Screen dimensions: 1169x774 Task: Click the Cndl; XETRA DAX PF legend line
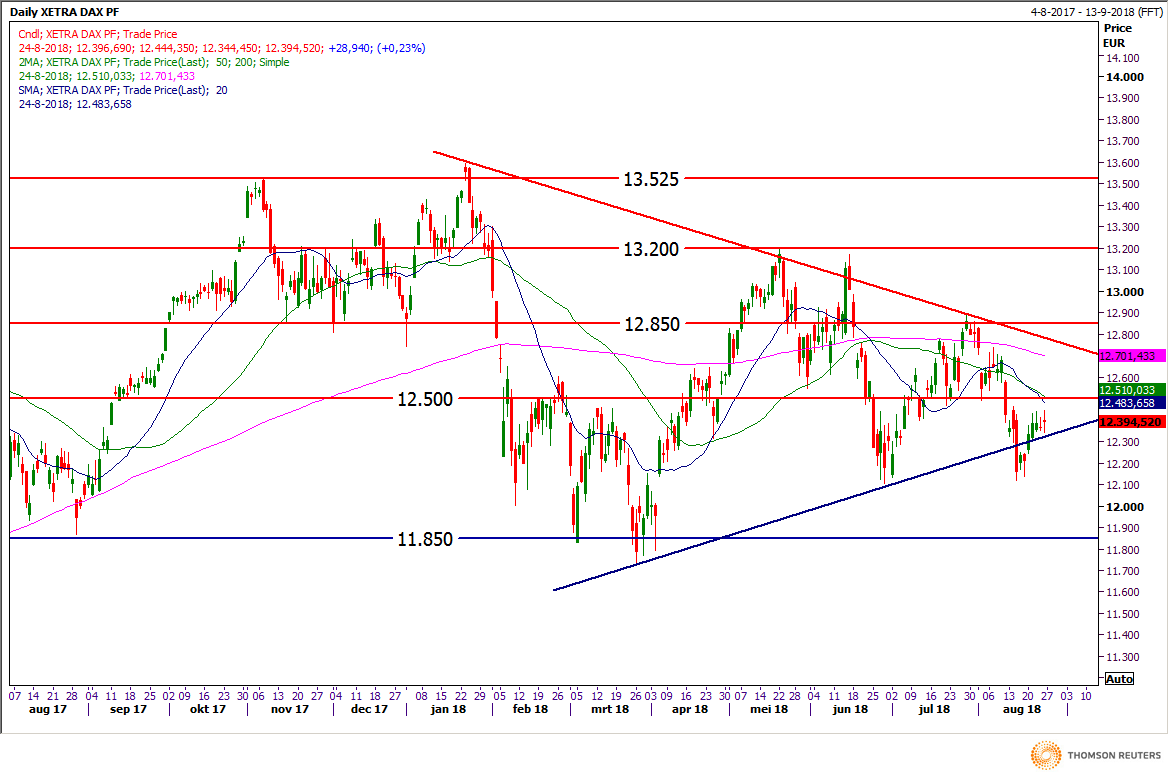(x=98, y=34)
